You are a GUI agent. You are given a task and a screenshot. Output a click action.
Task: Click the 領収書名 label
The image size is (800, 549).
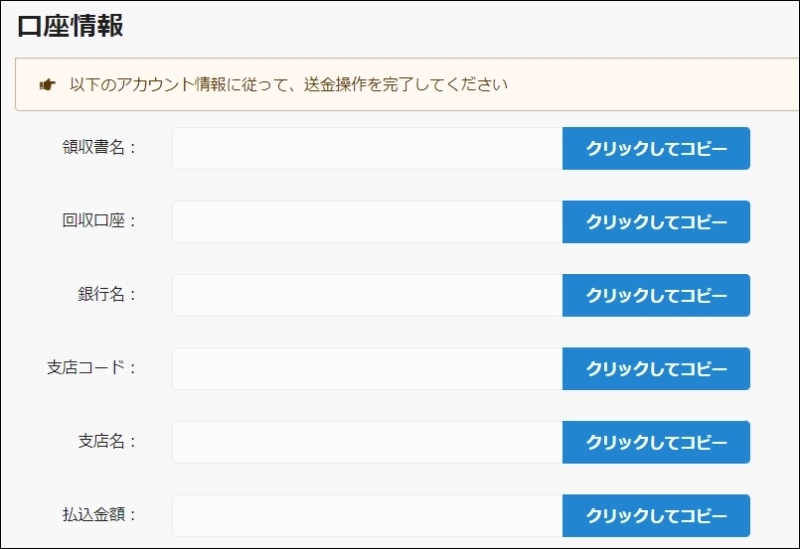(98, 148)
